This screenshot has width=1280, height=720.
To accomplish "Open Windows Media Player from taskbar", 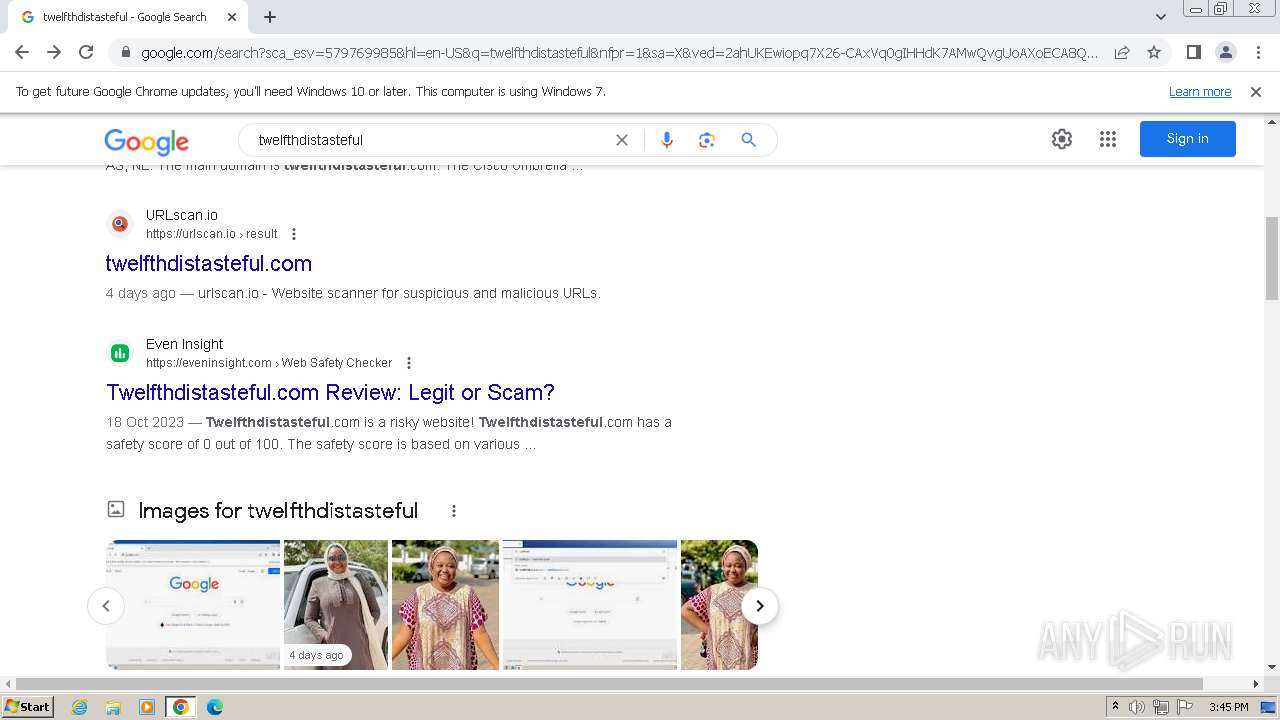I will pos(147,707).
